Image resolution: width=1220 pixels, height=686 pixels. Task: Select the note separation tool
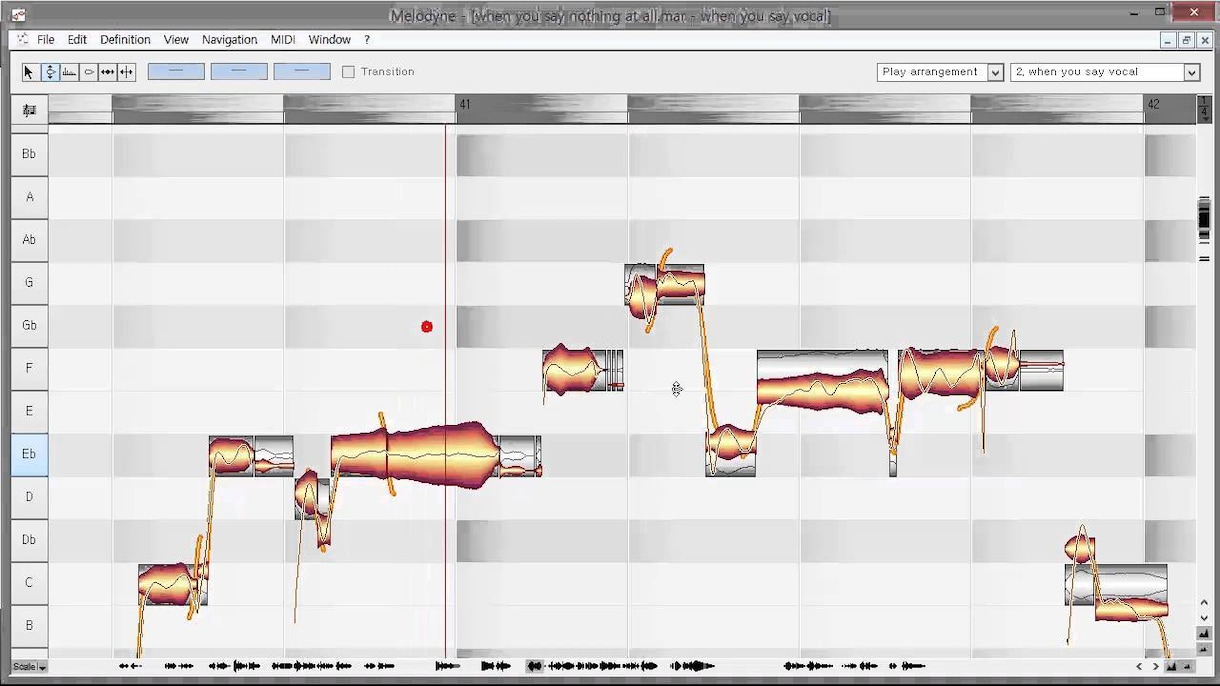126,72
